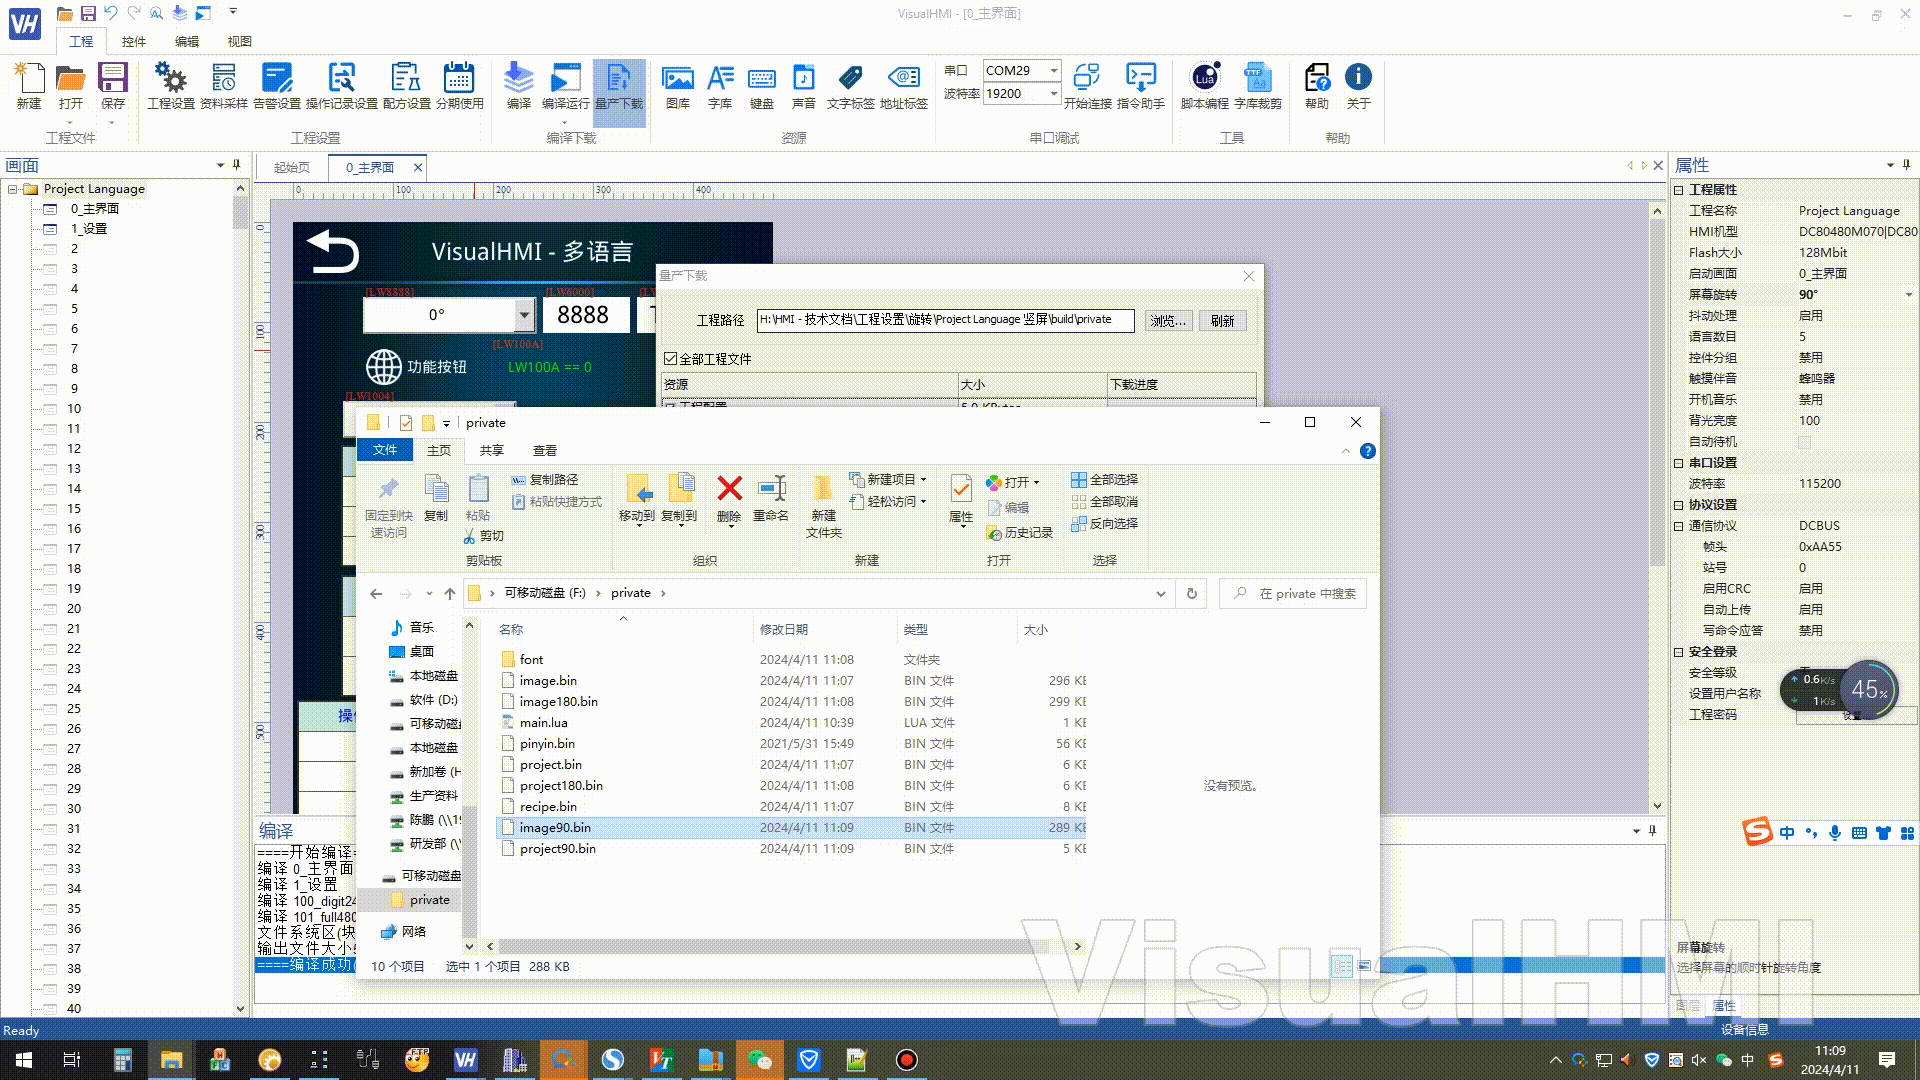Screen dimensions: 1920x1080
Task: Open the COM29 serial port dropdown
Action: pyautogui.click(x=1053, y=70)
